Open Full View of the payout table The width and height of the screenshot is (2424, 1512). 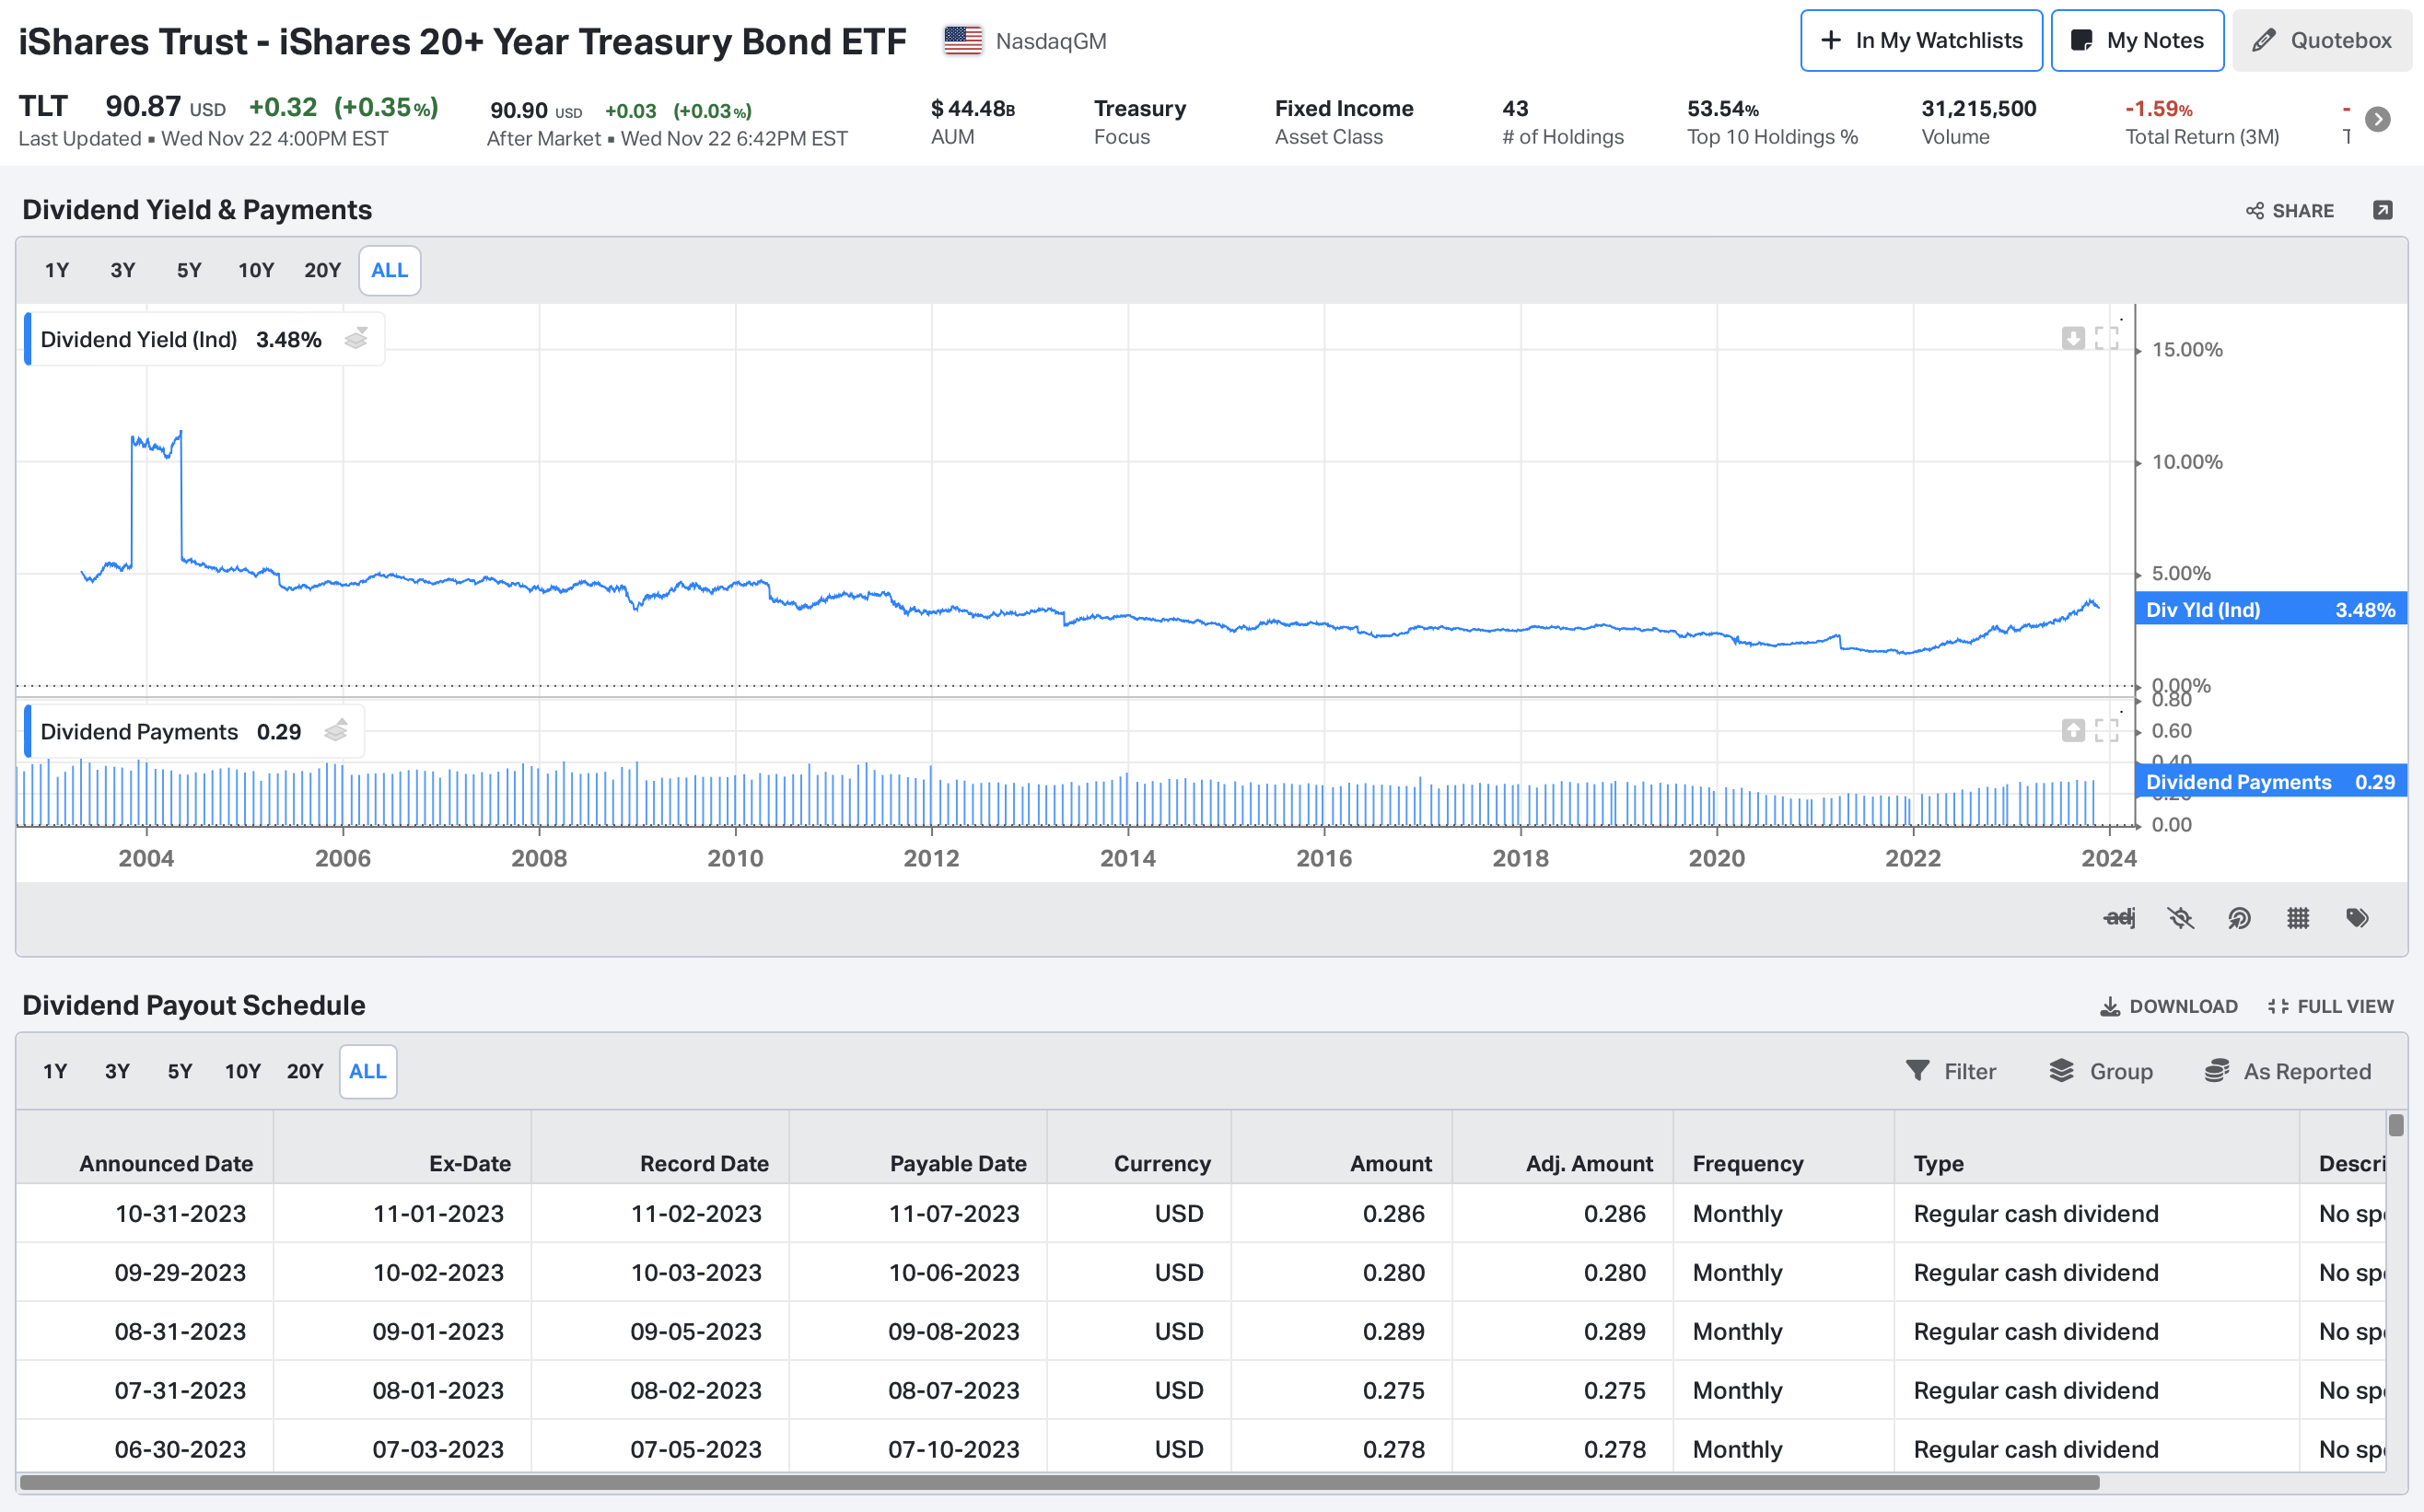[x=2330, y=1006]
